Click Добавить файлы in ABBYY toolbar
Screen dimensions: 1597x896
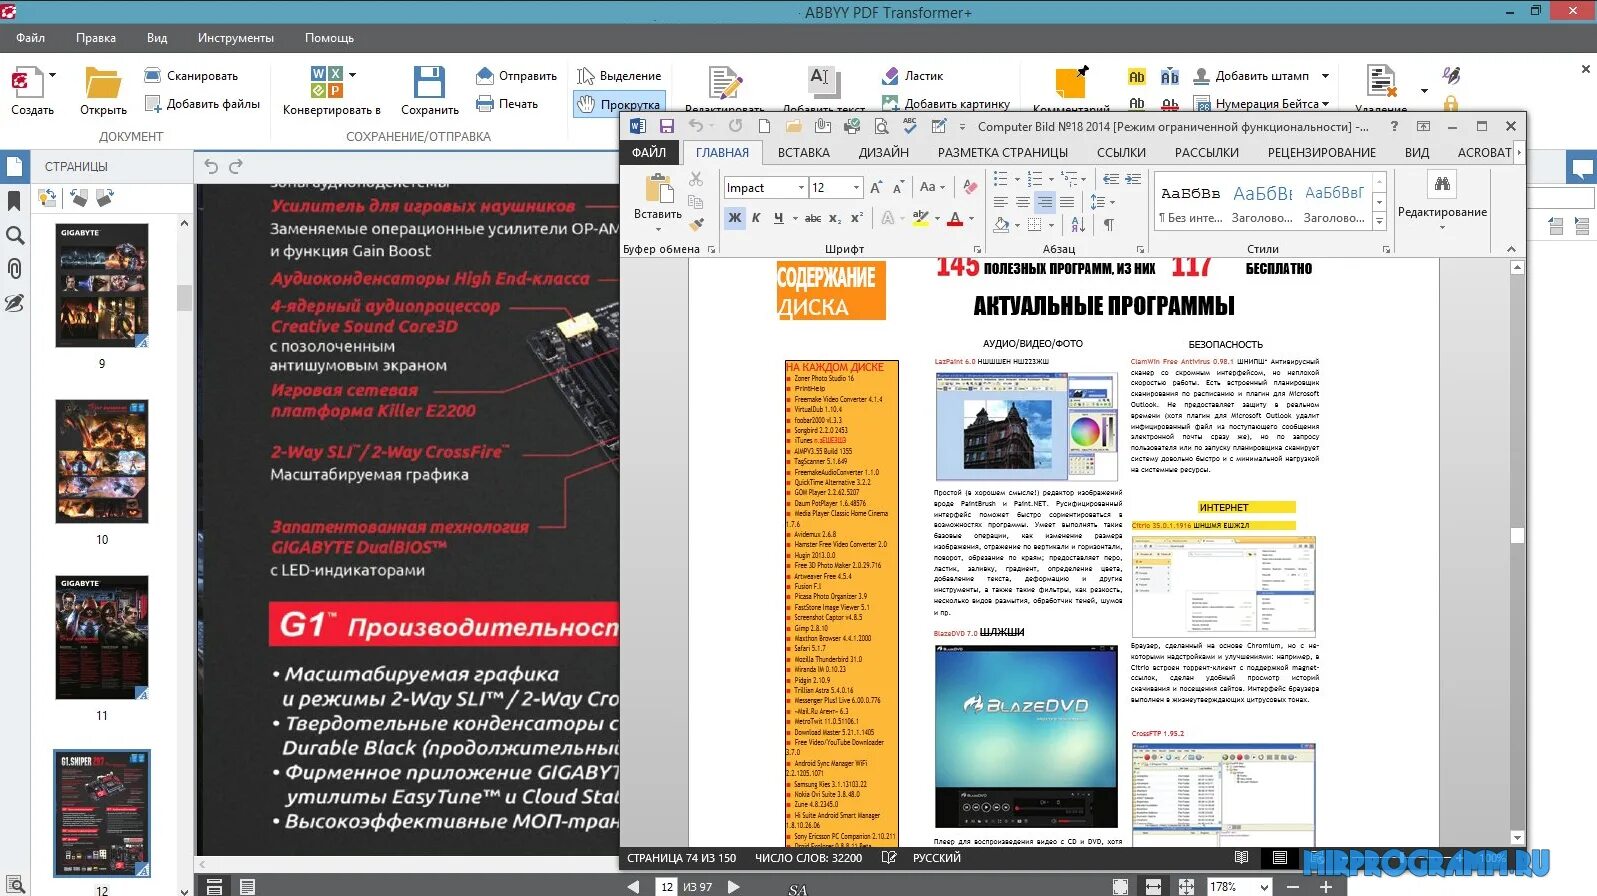202,104
